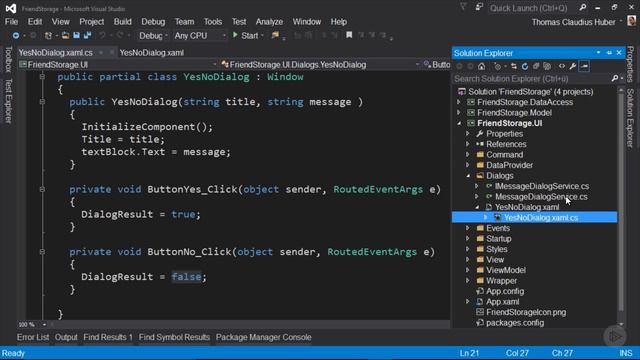Open Properties via the wrench icon

(573, 66)
